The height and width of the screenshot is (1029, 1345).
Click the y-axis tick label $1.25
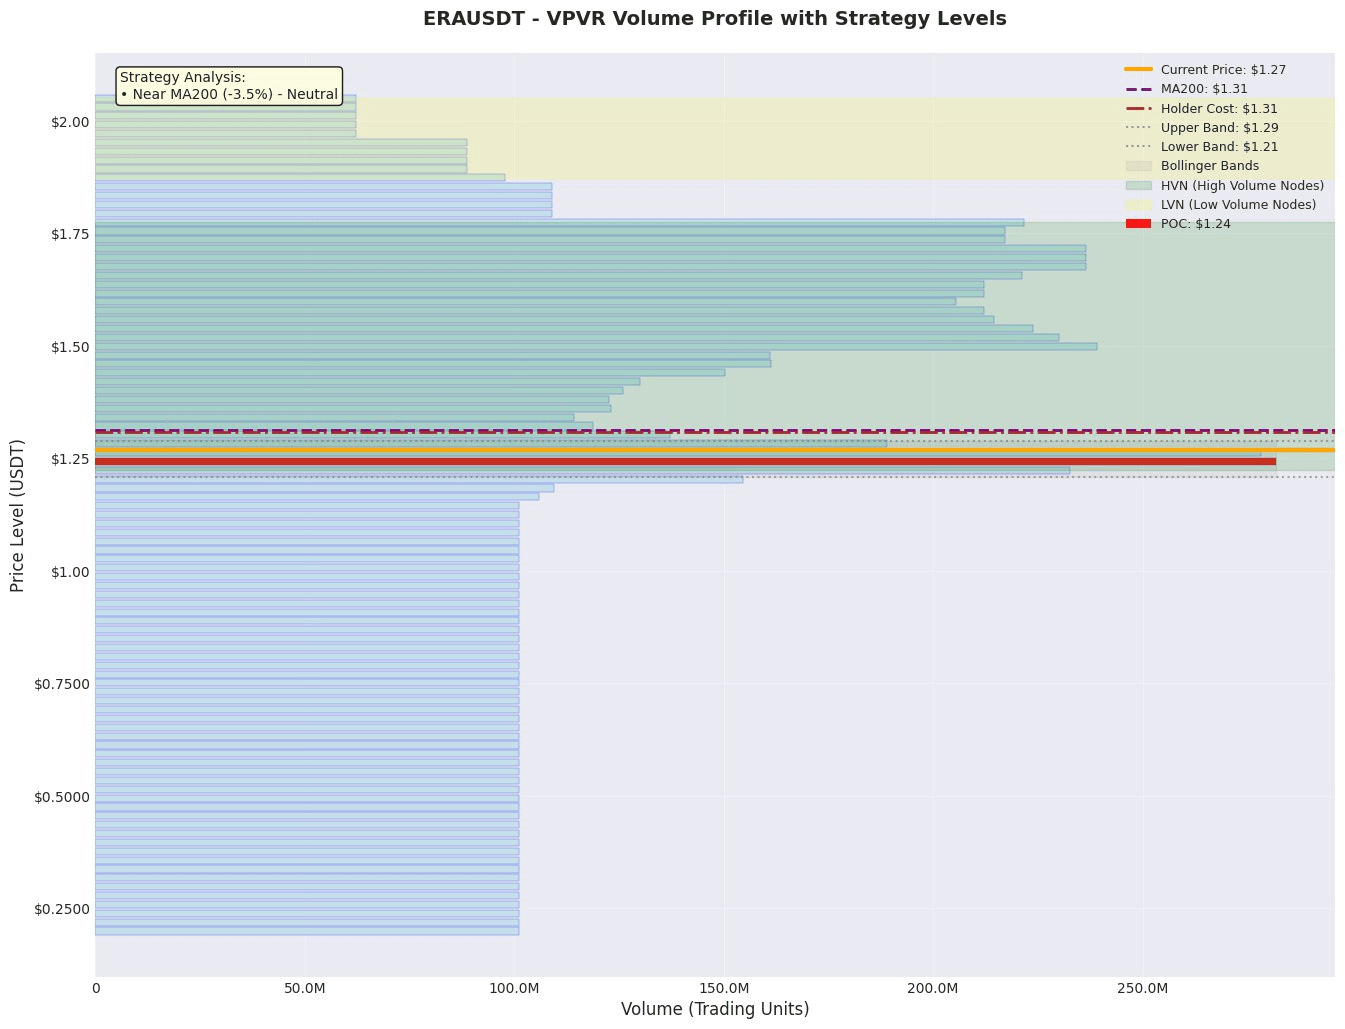point(70,459)
